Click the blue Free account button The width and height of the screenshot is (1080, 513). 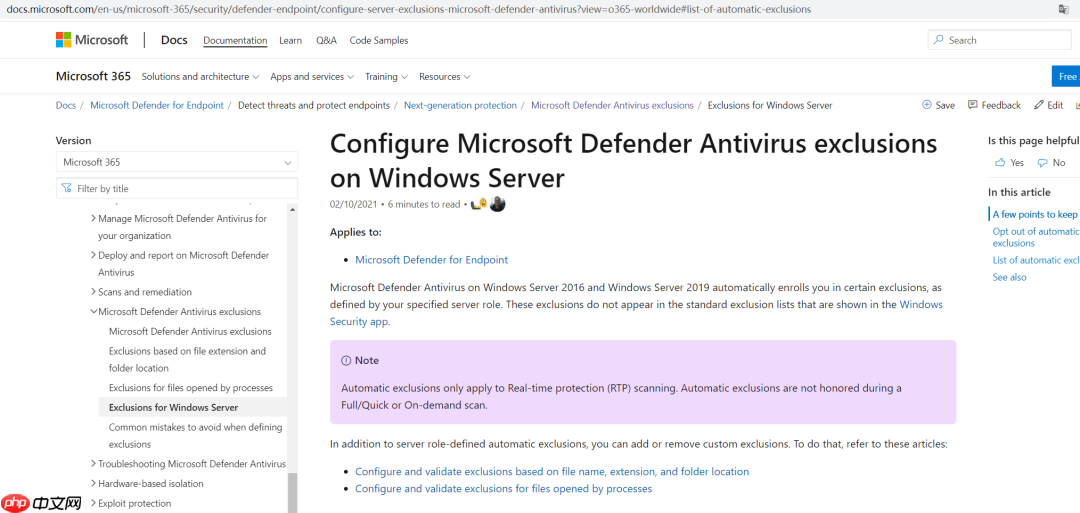pyautogui.click(x=1066, y=76)
